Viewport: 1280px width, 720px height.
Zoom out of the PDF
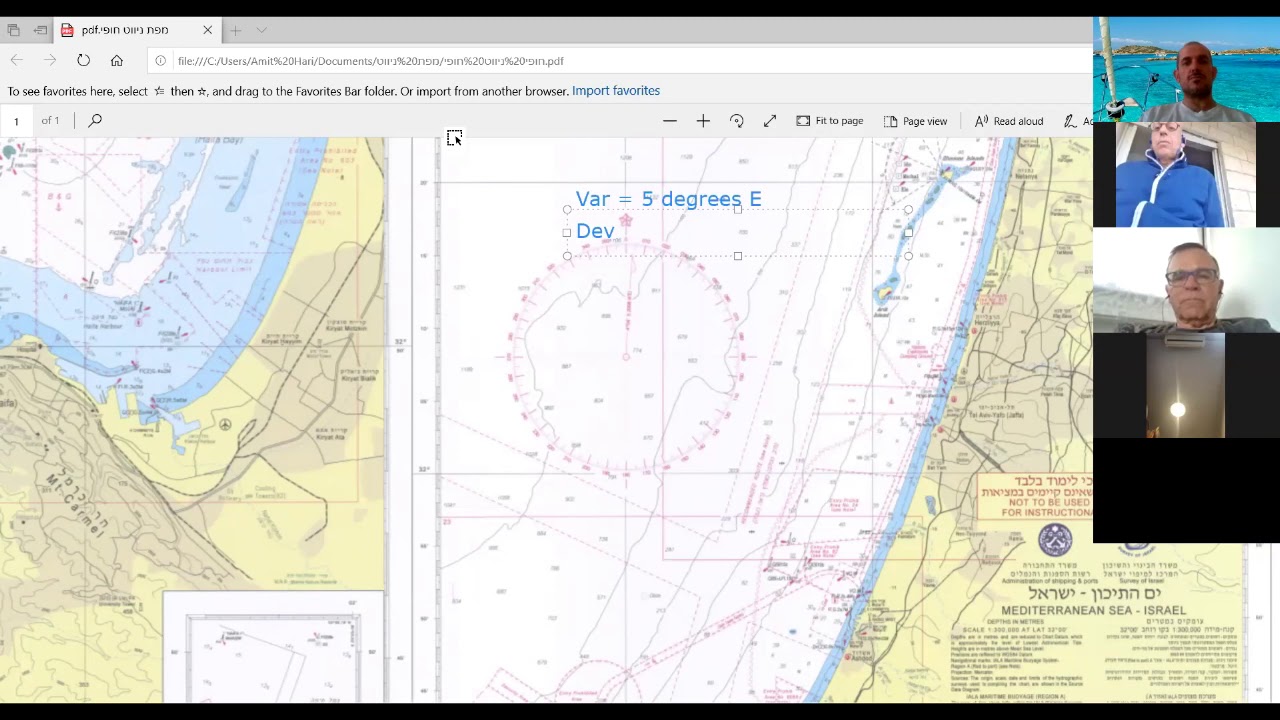670,121
